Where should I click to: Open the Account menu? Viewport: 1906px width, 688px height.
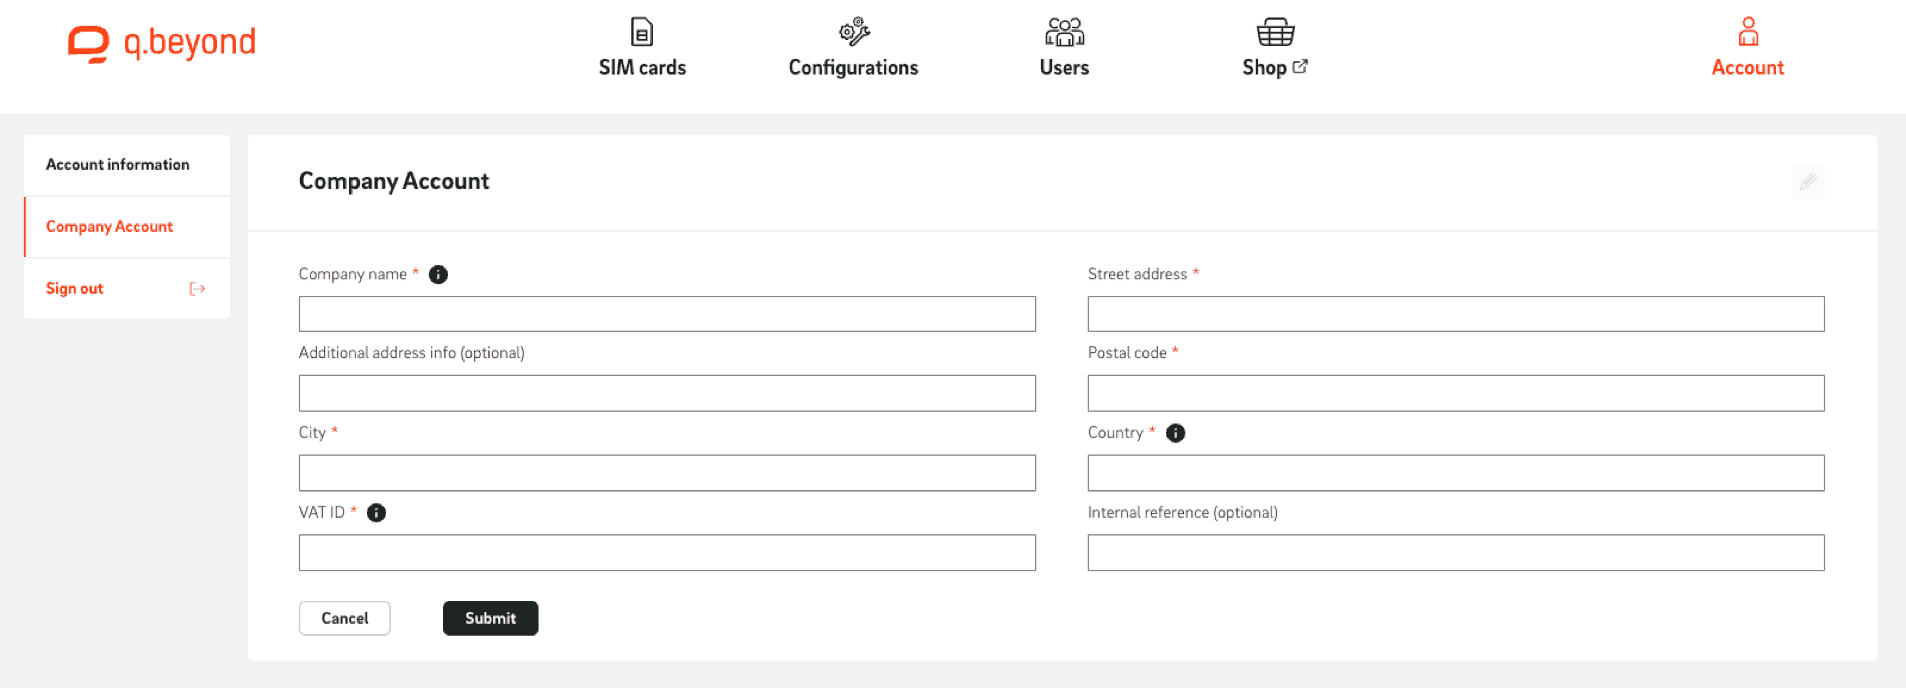tap(1747, 48)
